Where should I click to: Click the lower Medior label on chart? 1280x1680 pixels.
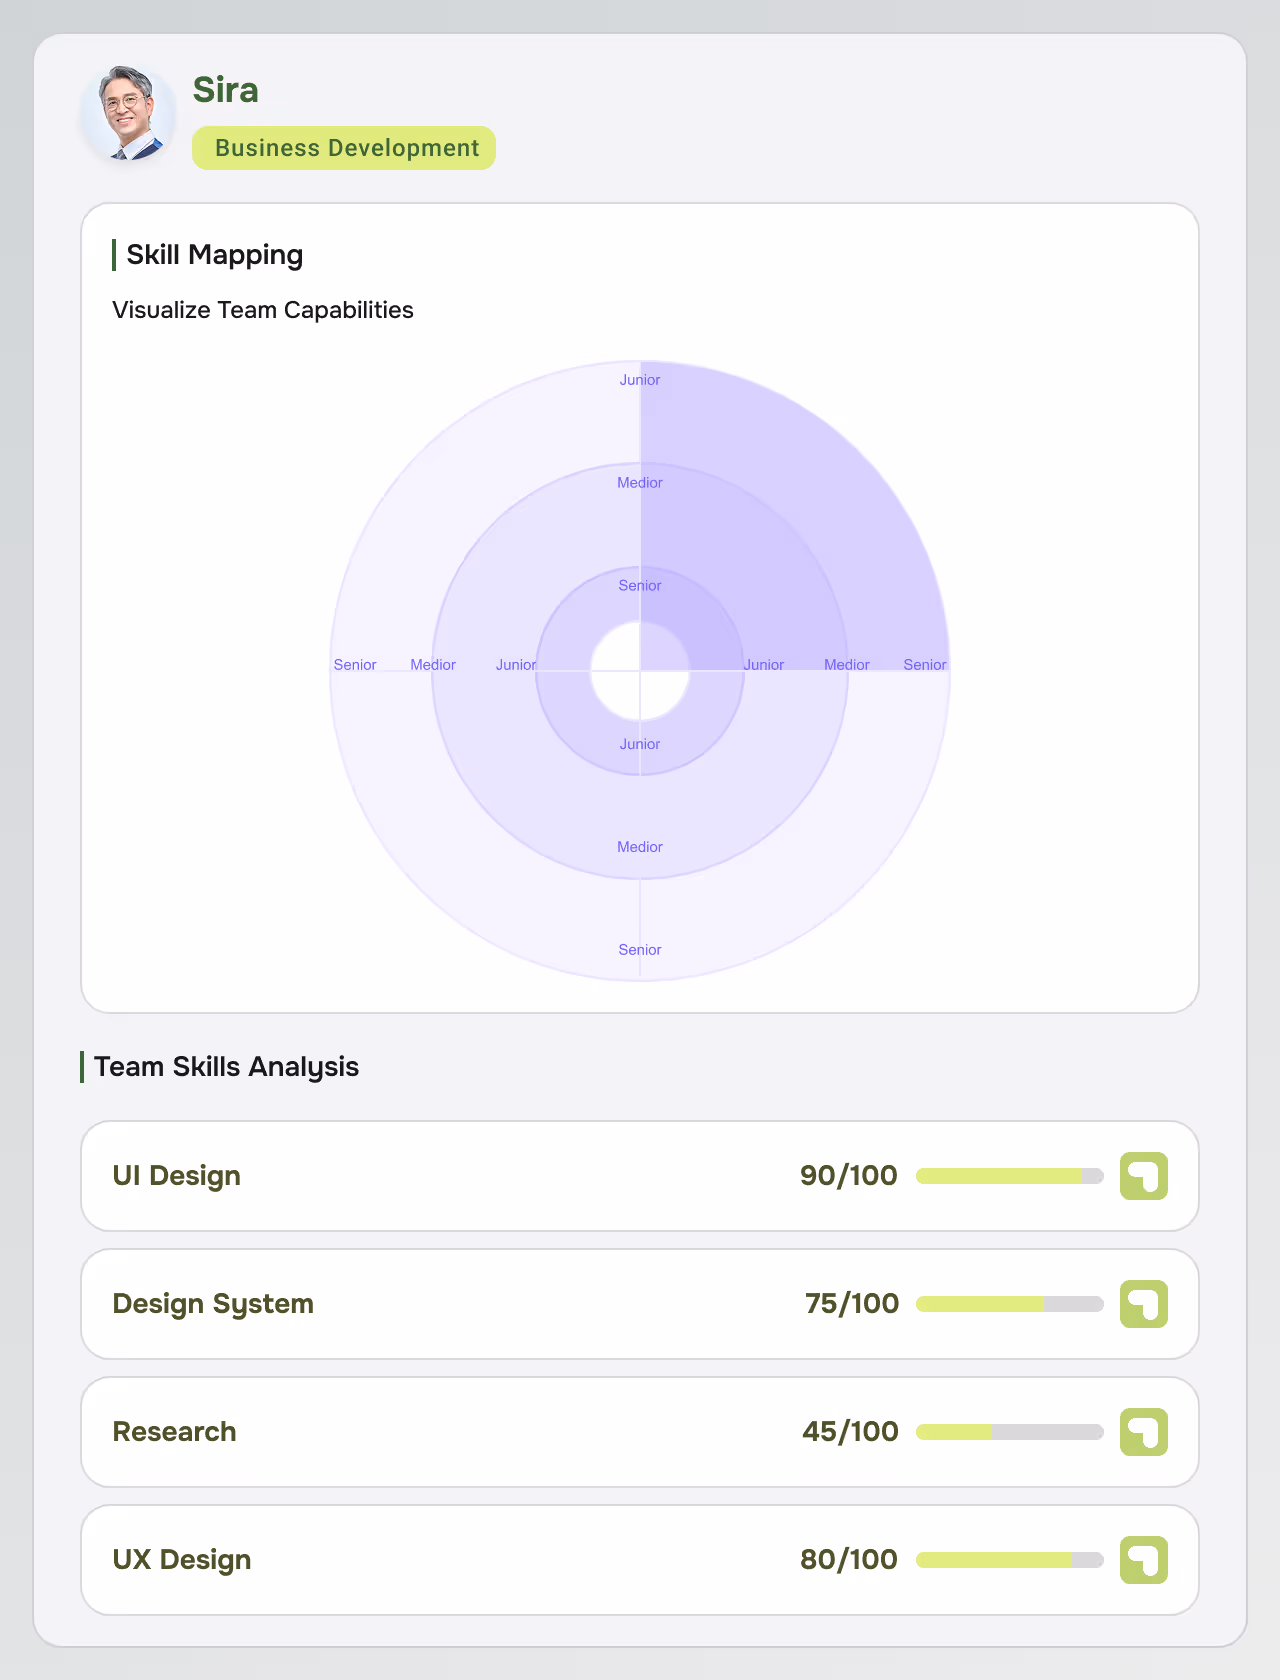[x=640, y=847]
